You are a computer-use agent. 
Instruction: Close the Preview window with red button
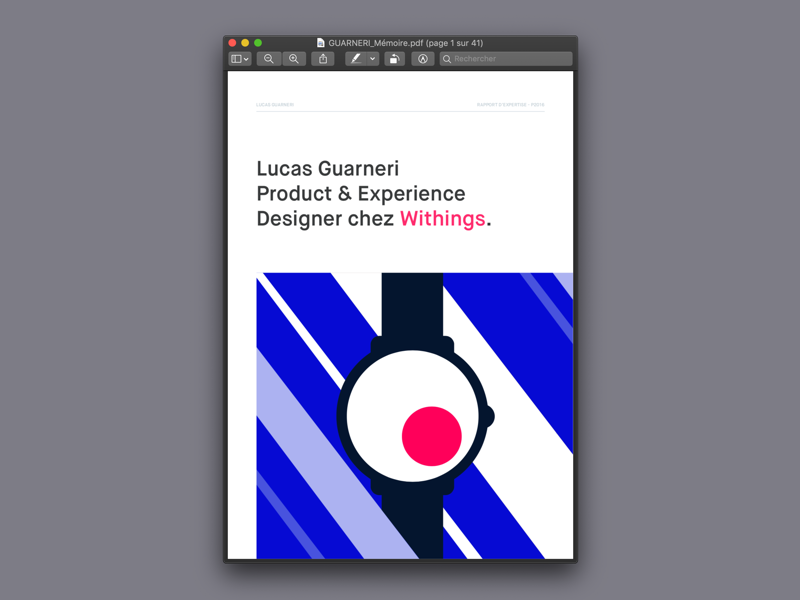(x=233, y=43)
